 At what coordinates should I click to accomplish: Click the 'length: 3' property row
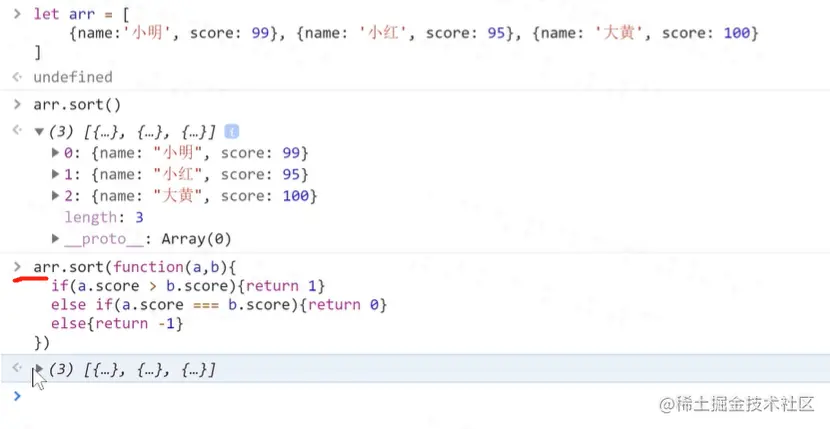(x=104, y=217)
